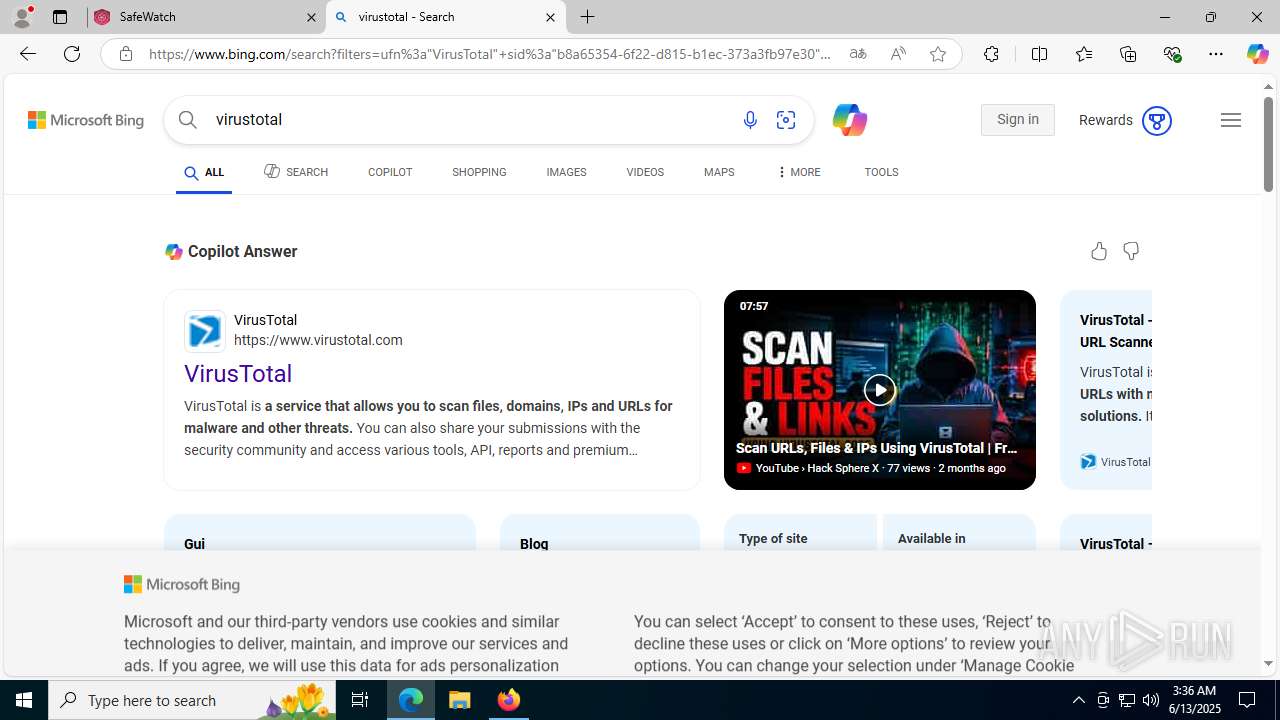Open the MAPS tab

click(719, 172)
